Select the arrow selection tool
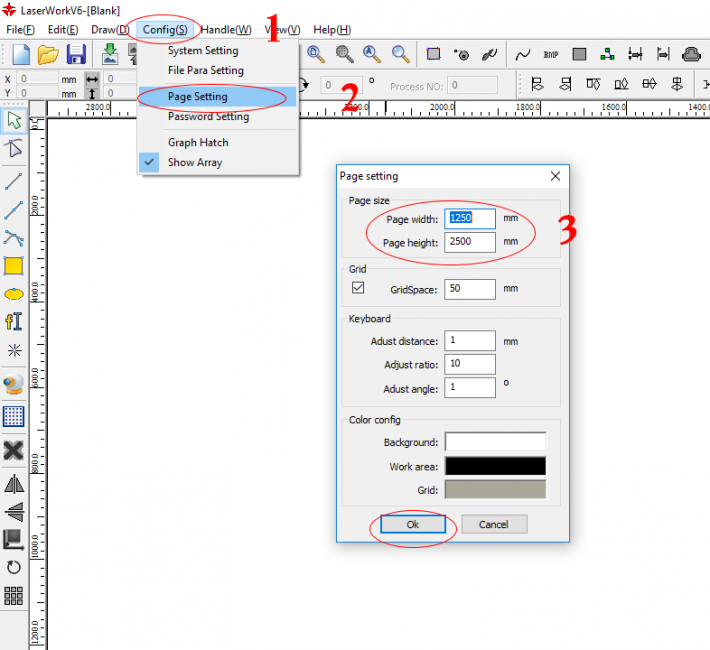The image size is (710, 650). (14, 121)
